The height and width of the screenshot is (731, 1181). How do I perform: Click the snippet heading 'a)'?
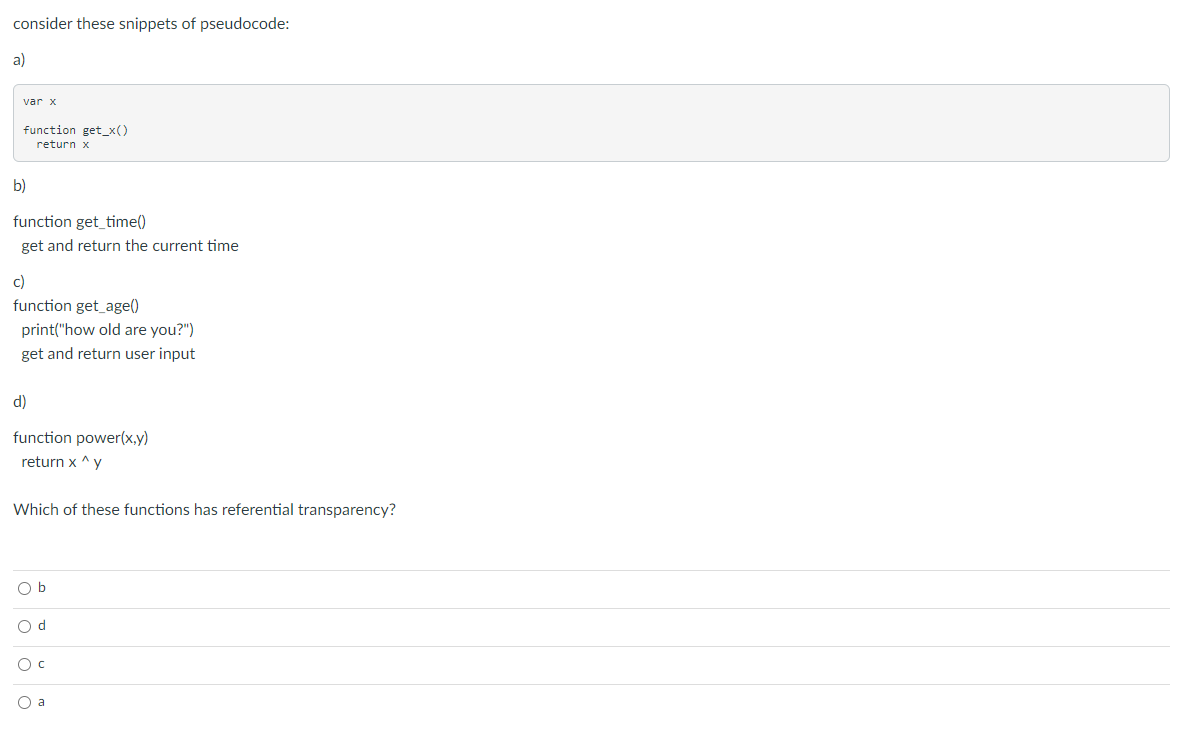(17, 60)
